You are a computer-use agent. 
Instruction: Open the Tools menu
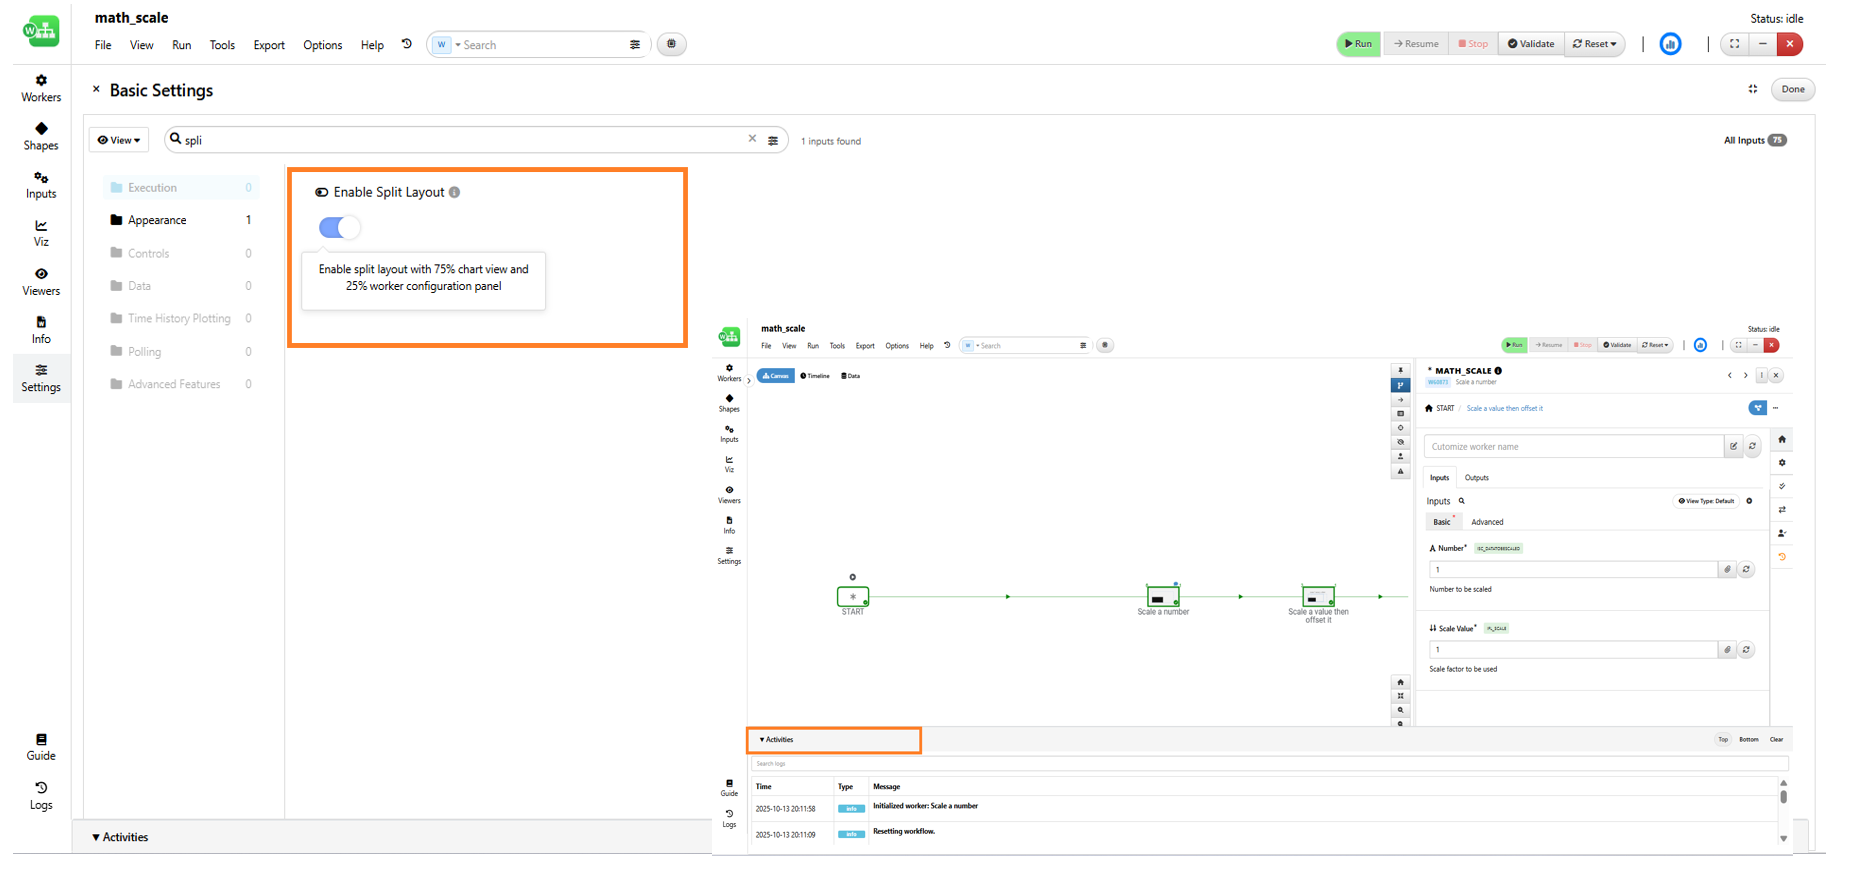pos(222,45)
